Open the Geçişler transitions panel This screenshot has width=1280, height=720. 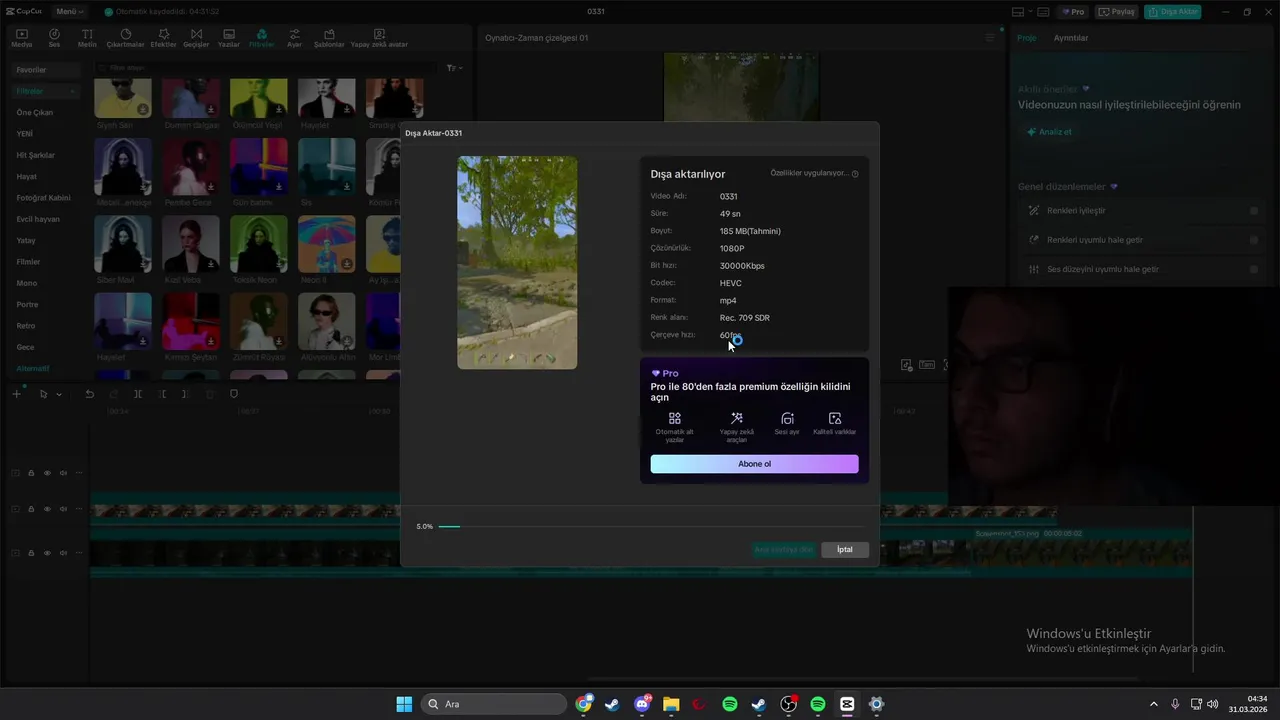196,38
